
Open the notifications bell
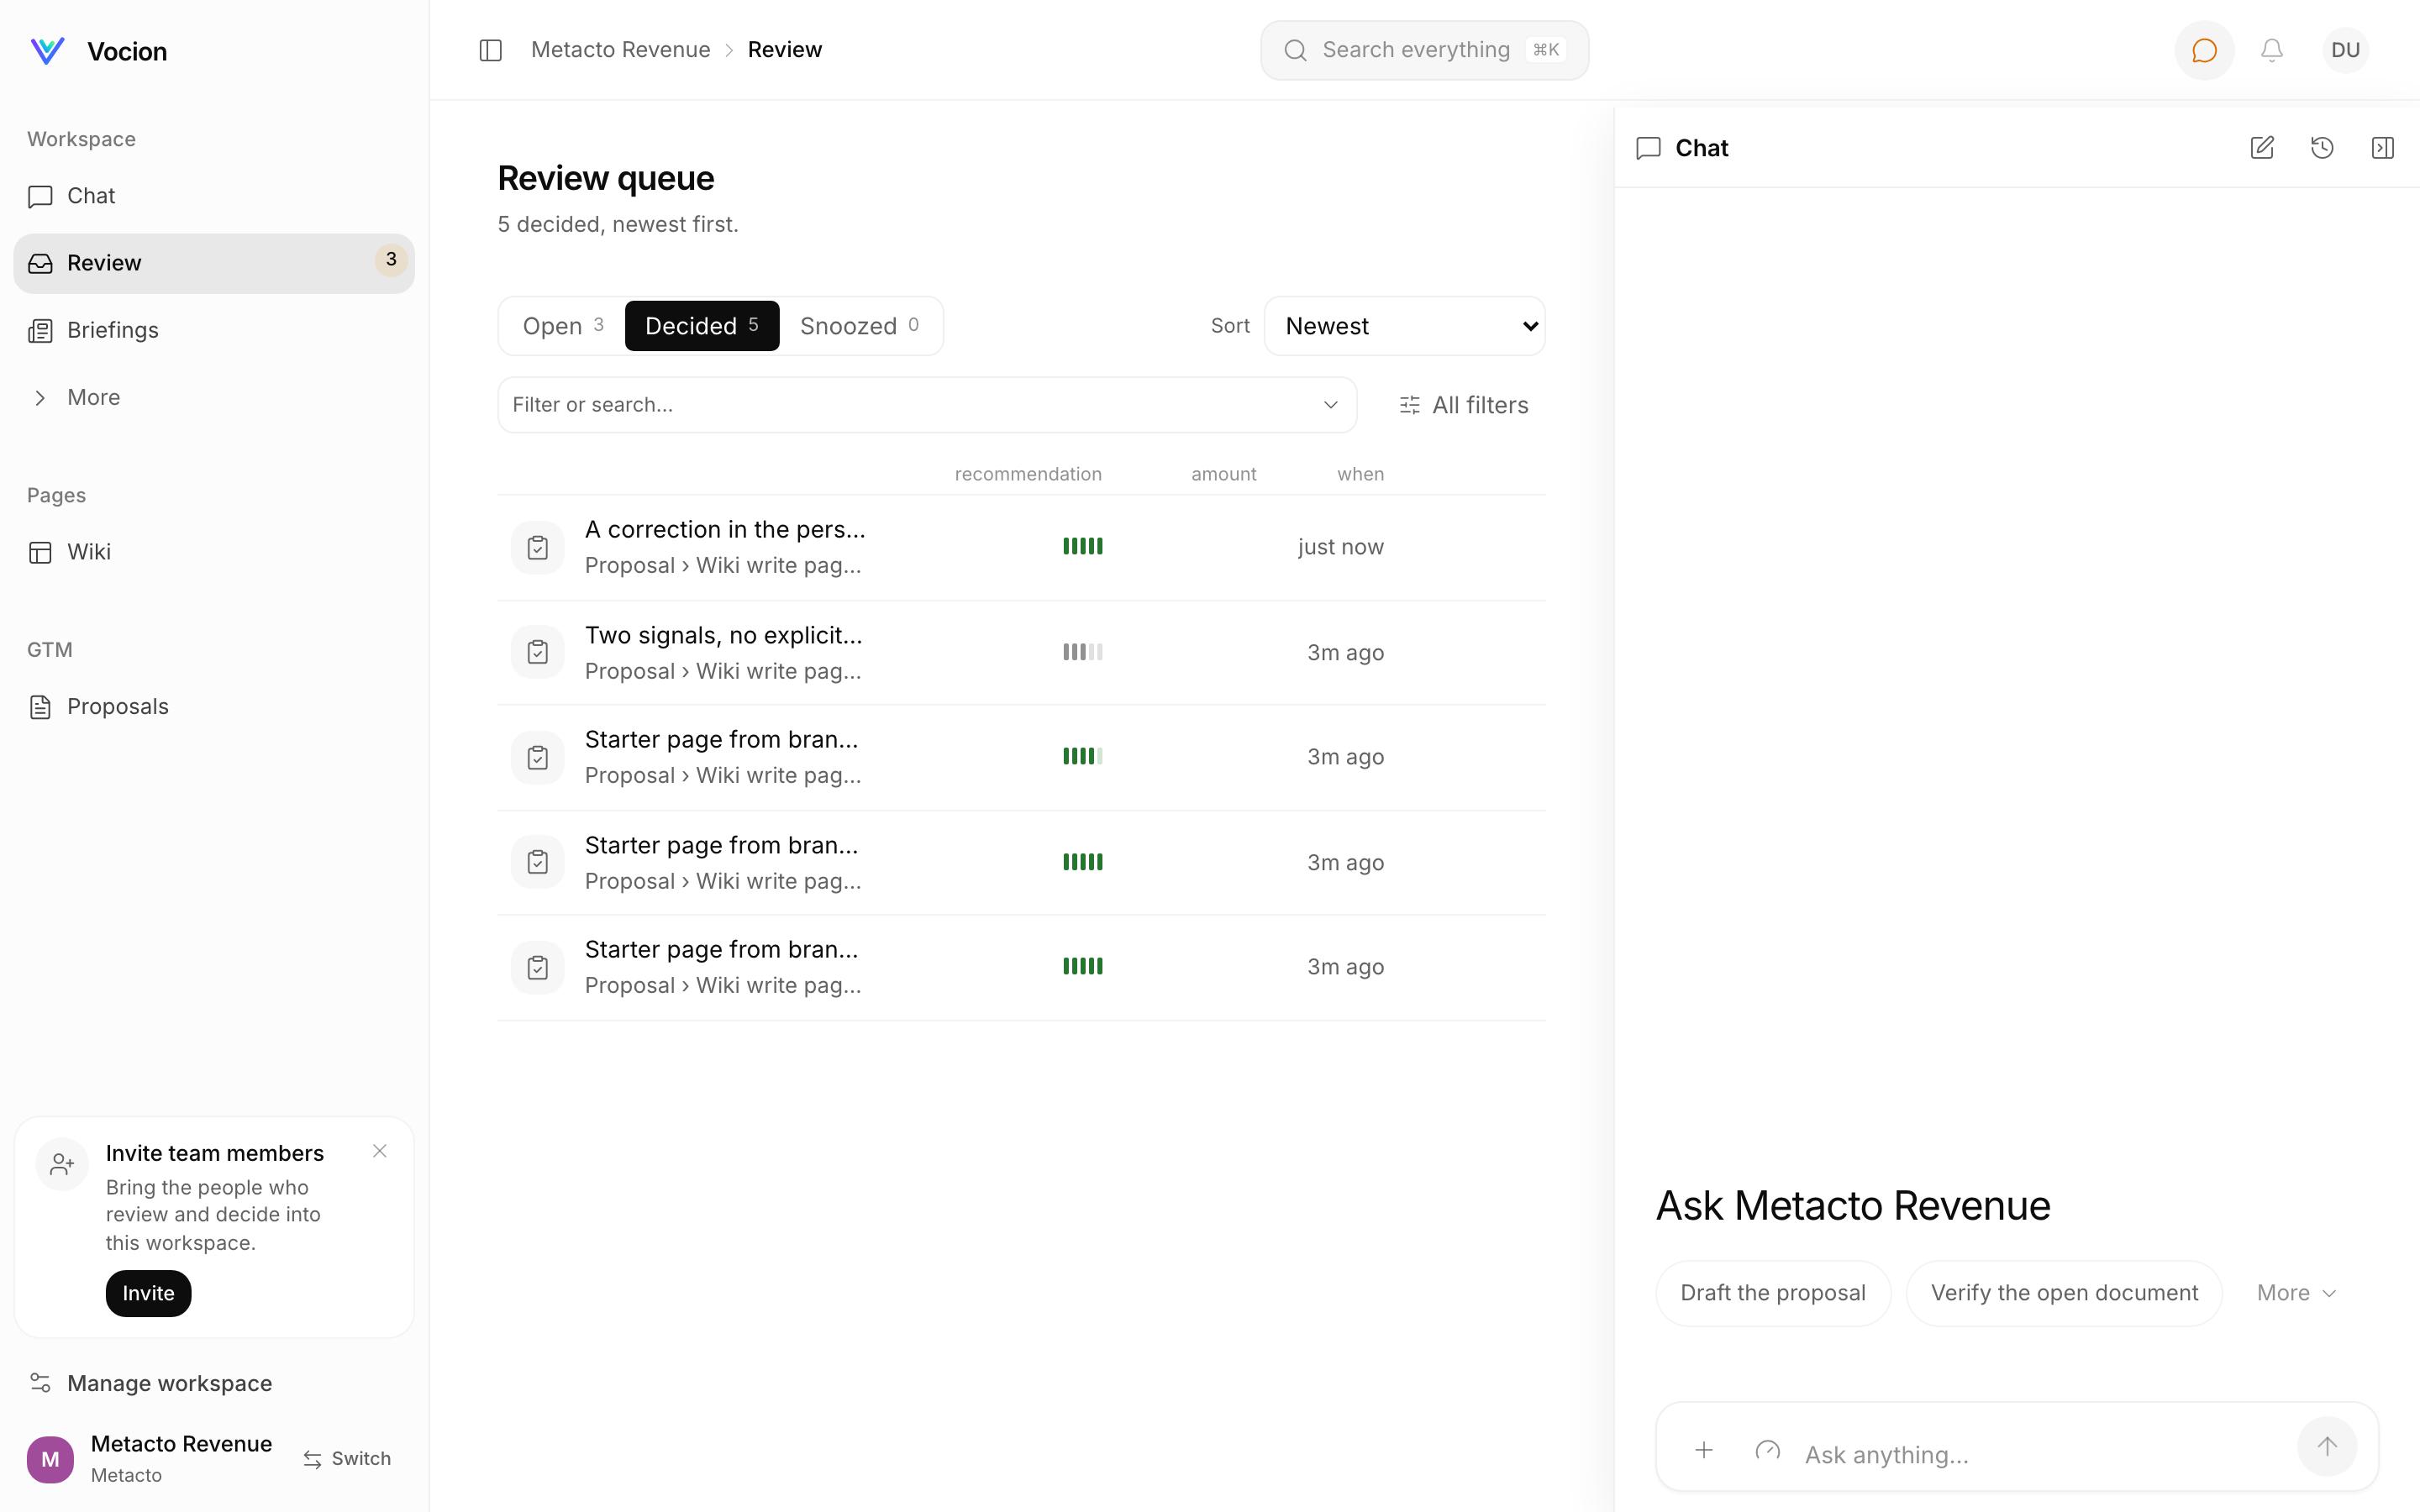[2272, 50]
